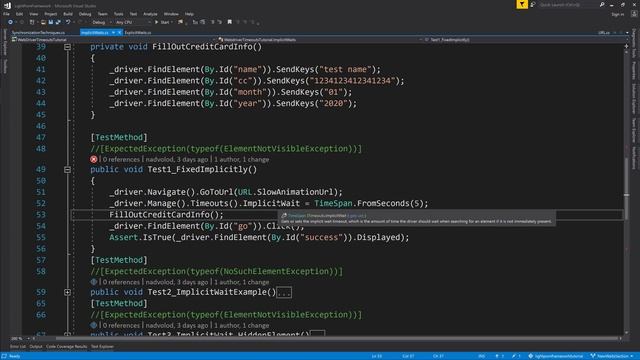Switch to the ExplicitWaits.cs tab
The width and height of the screenshot is (640, 360).
pyautogui.click(x=138, y=32)
